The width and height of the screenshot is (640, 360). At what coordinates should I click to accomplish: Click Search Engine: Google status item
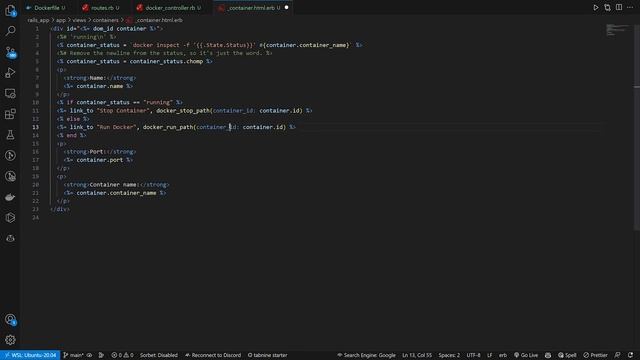(366, 355)
